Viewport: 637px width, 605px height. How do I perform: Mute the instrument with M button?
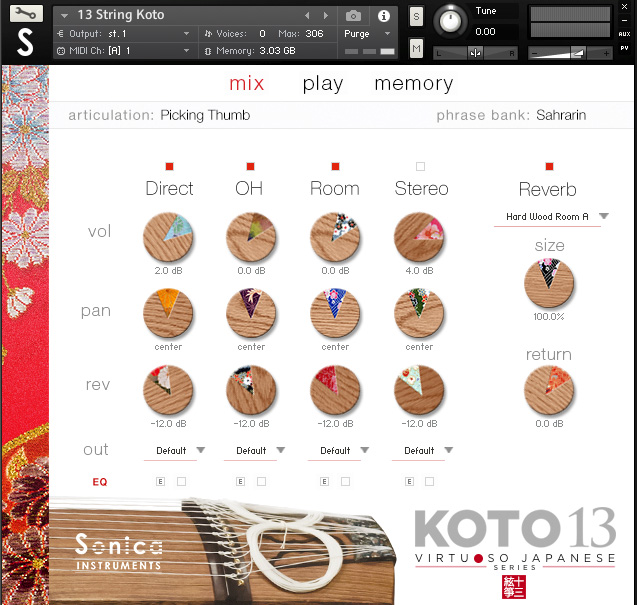pyautogui.click(x=416, y=49)
